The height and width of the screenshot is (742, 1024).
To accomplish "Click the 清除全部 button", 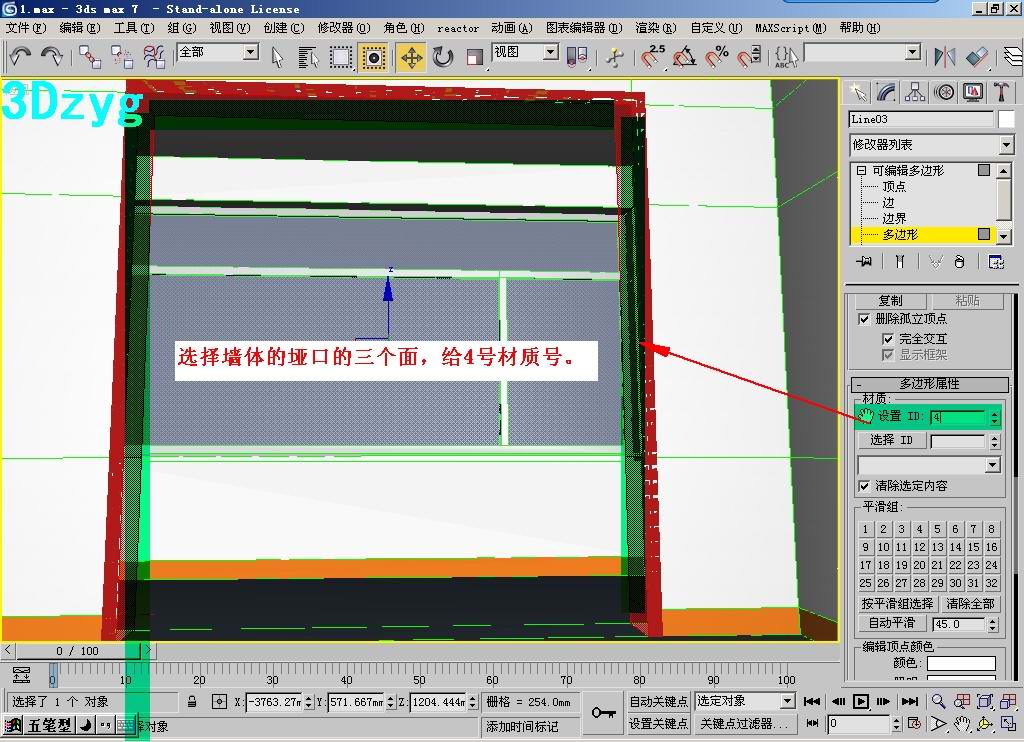I will (x=970, y=604).
